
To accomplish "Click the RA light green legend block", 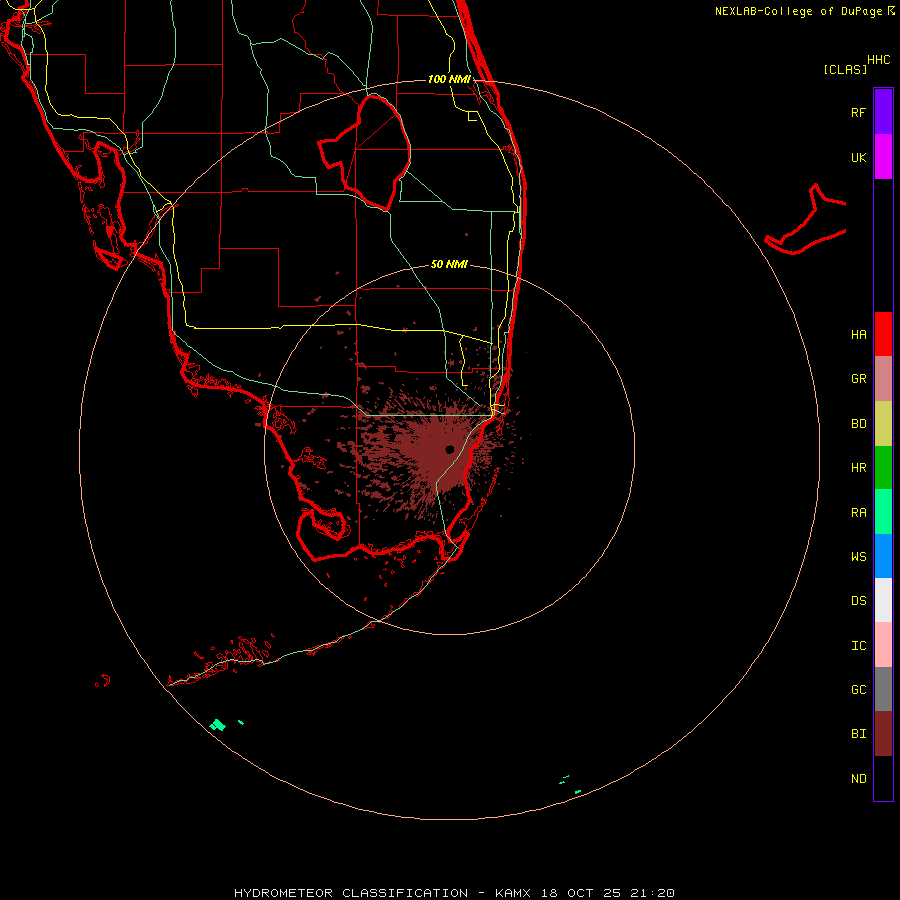I will coord(883,512).
